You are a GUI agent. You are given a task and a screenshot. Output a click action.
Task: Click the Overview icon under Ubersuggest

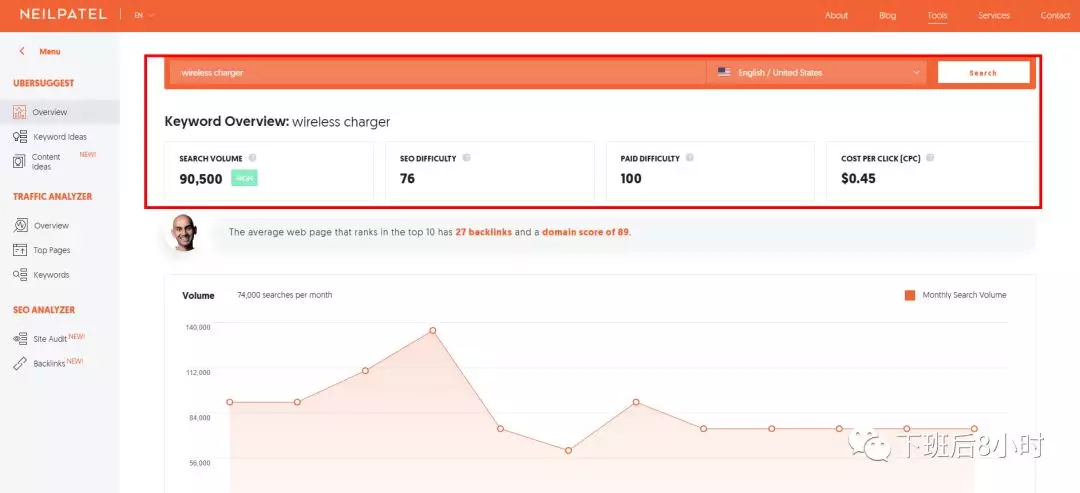pos(20,112)
